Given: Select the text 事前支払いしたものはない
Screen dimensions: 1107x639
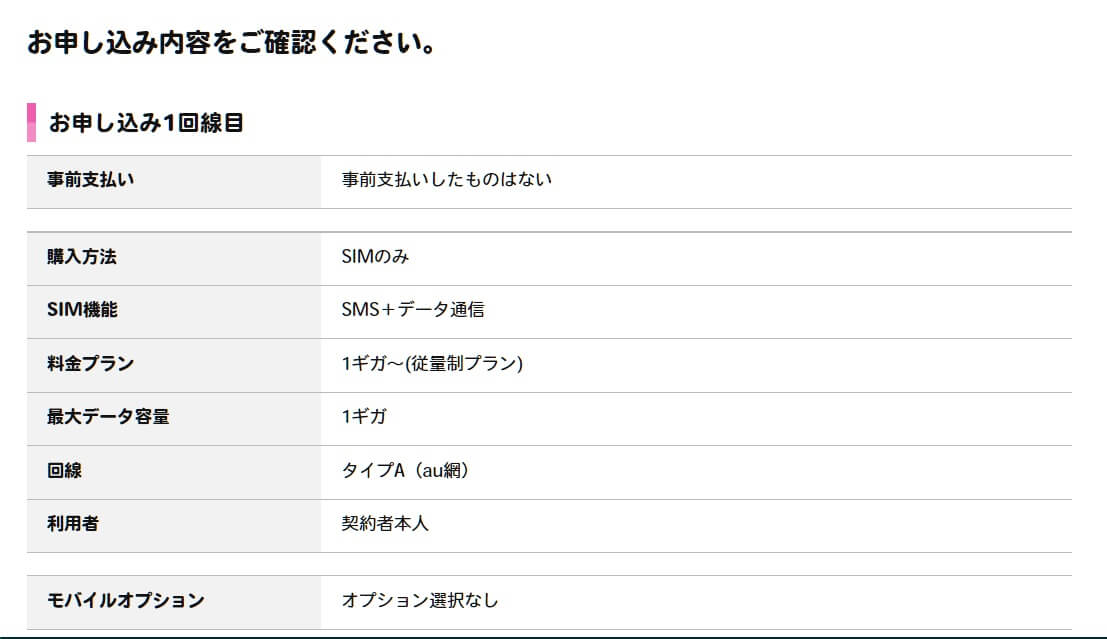Looking at the screenshot, I should tap(446, 179).
